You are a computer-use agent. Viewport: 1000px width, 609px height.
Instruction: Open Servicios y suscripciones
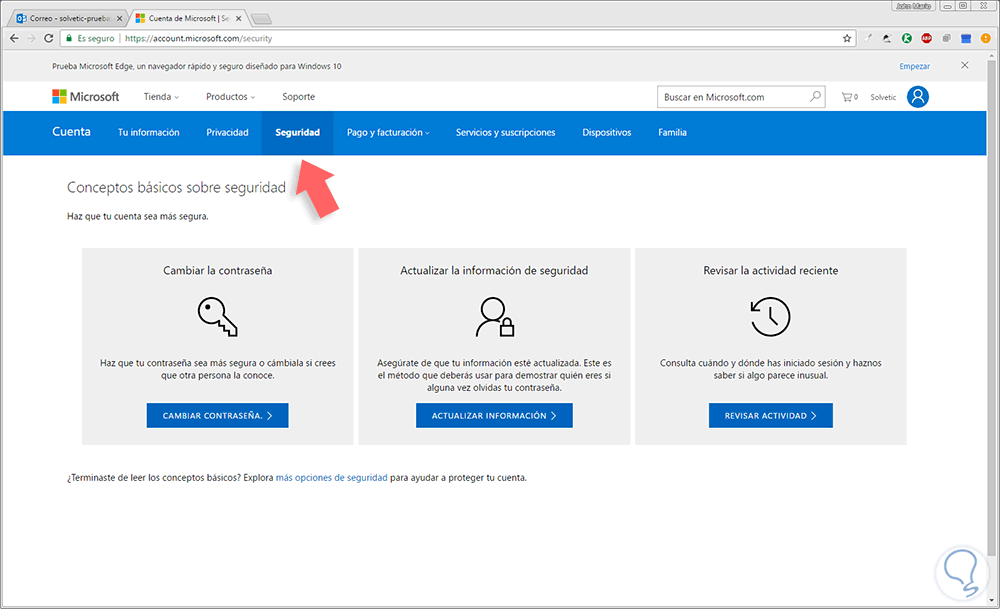coord(505,133)
